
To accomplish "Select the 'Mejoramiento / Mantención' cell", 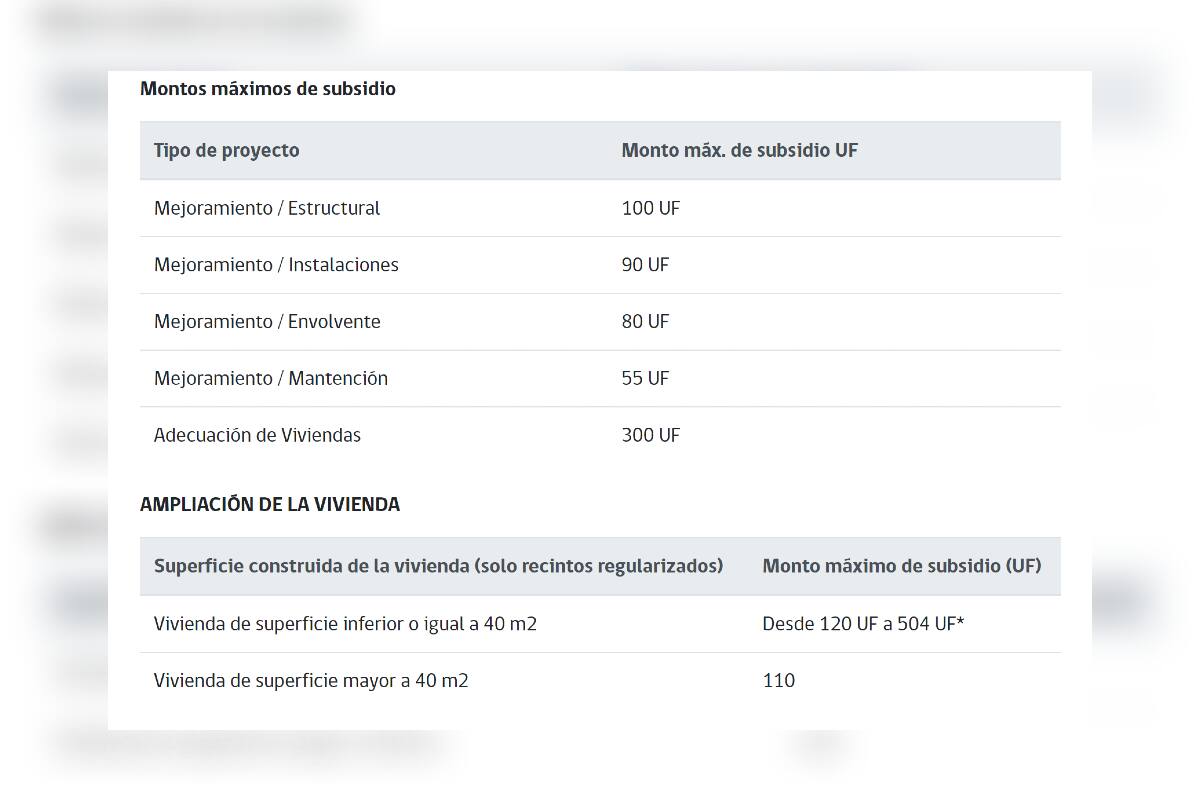I will pyautogui.click(x=271, y=379).
